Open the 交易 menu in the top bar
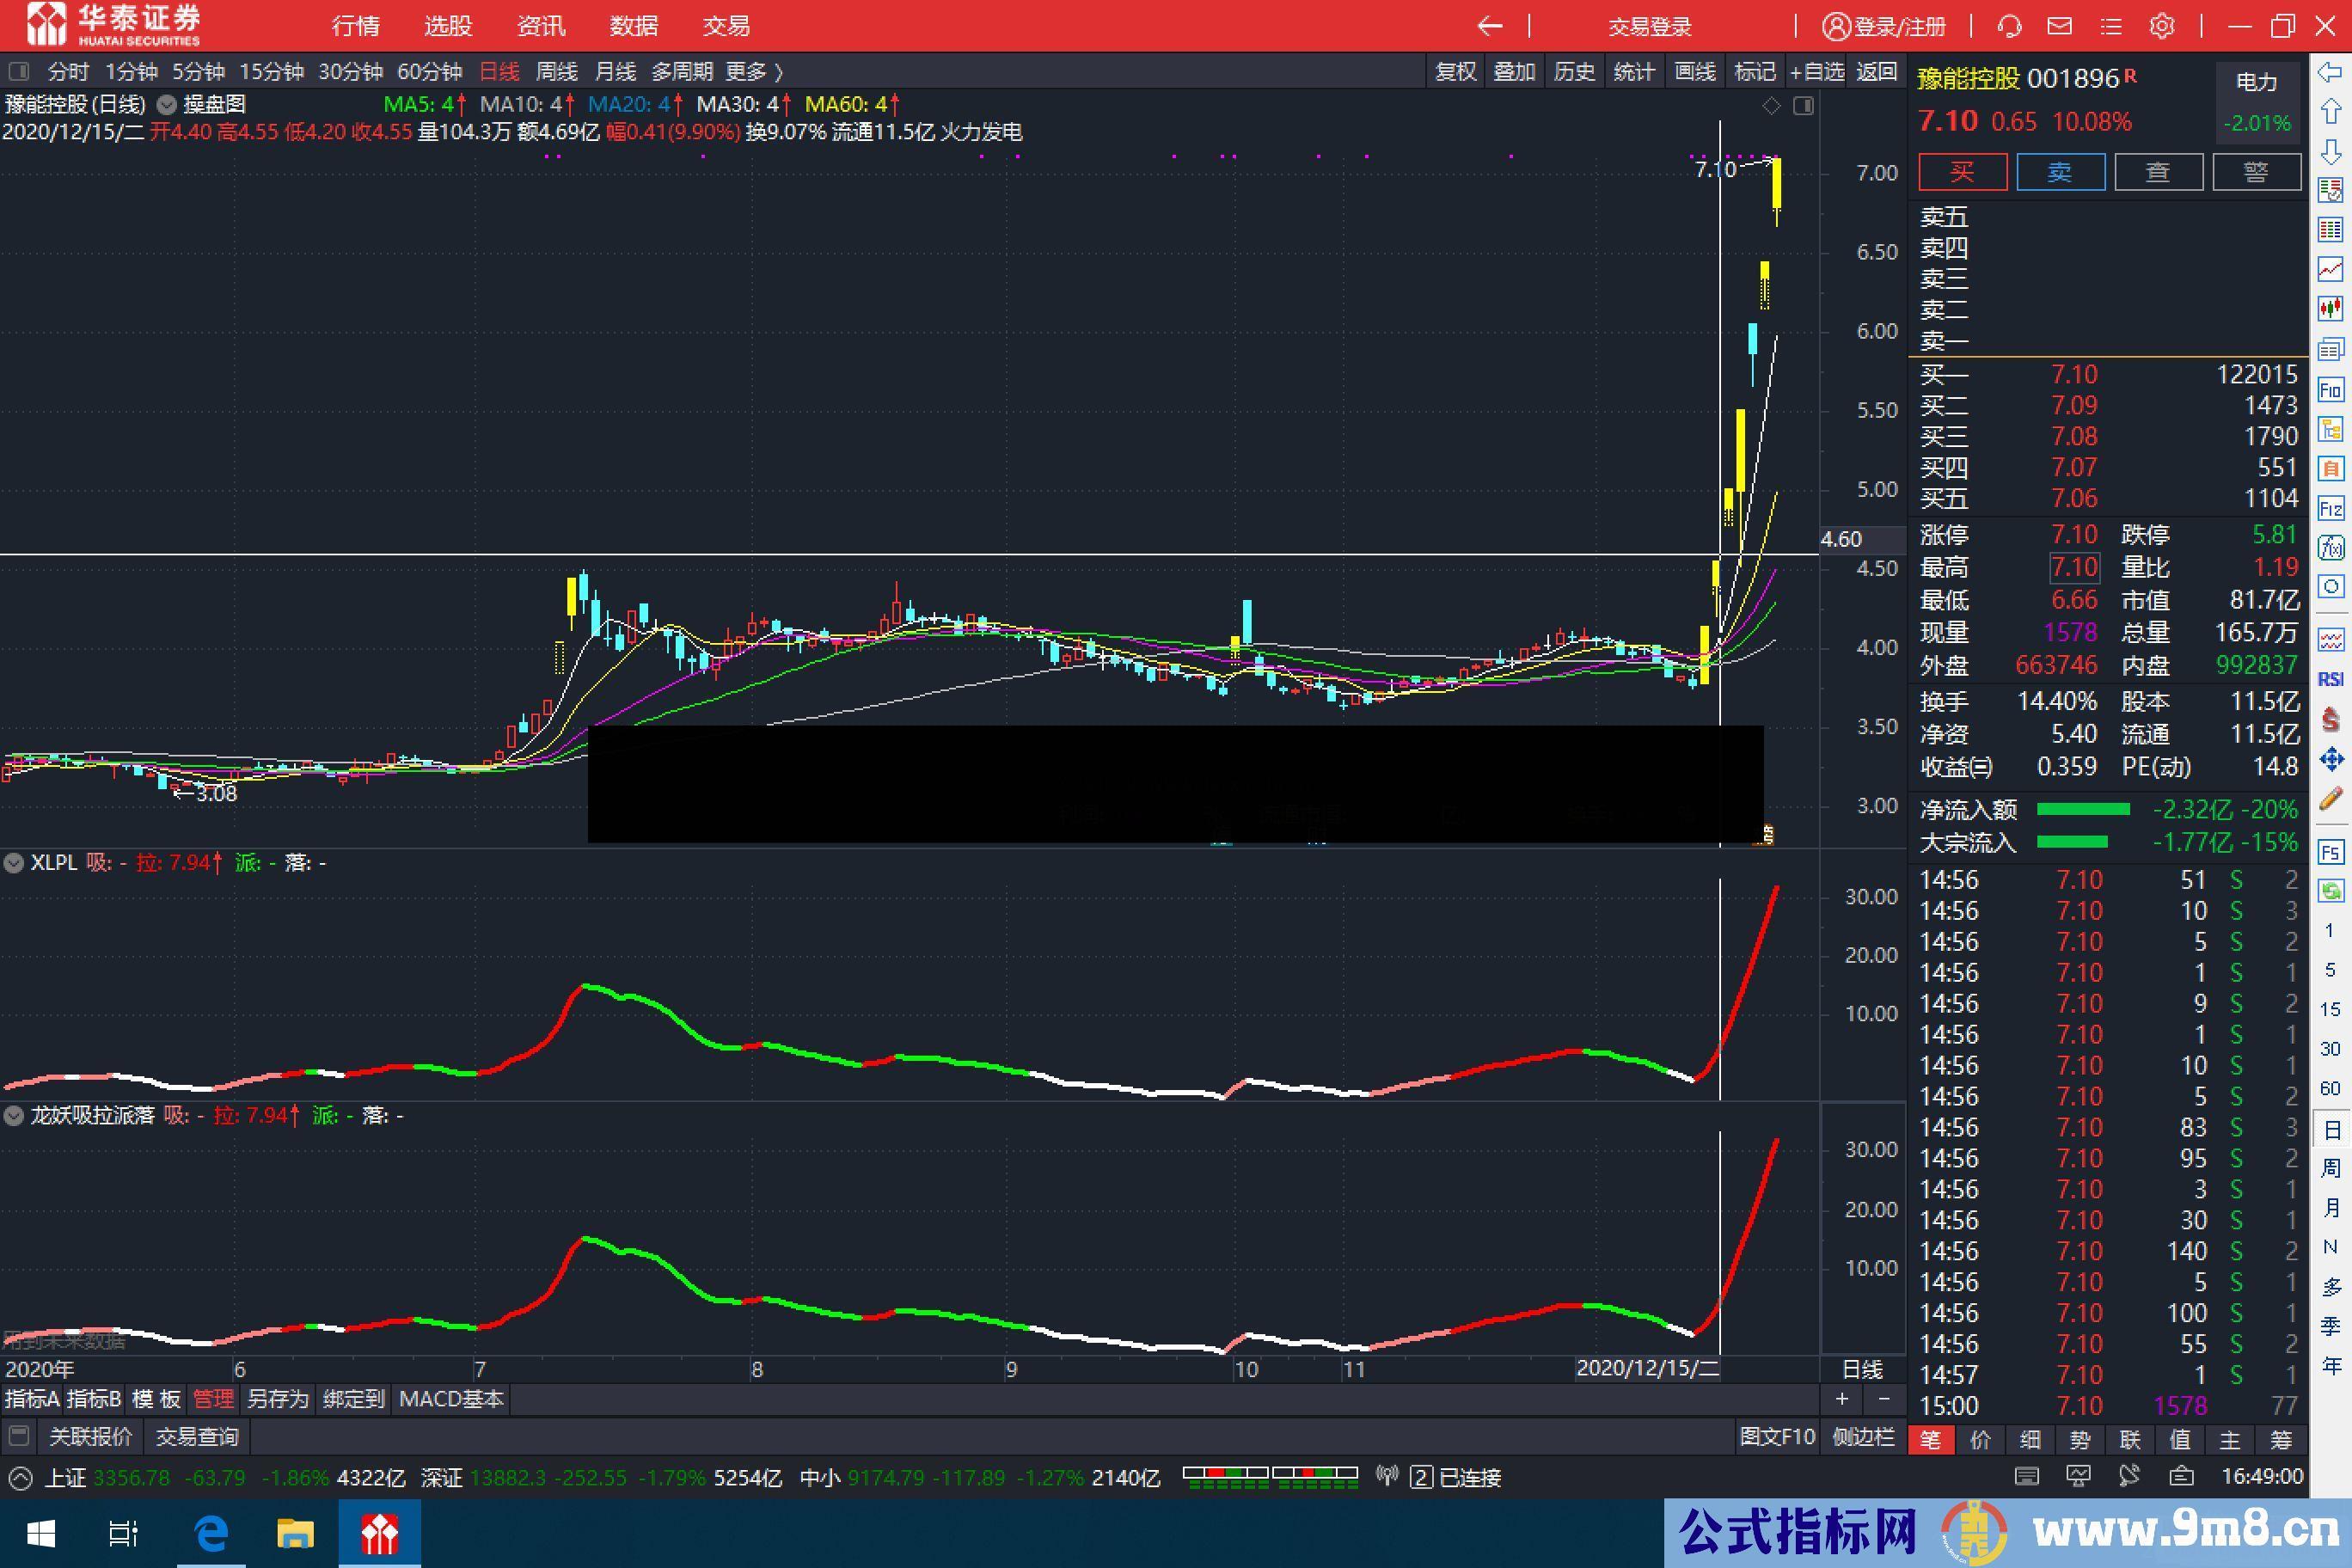This screenshot has width=2352, height=1568. click(x=726, y=25)
